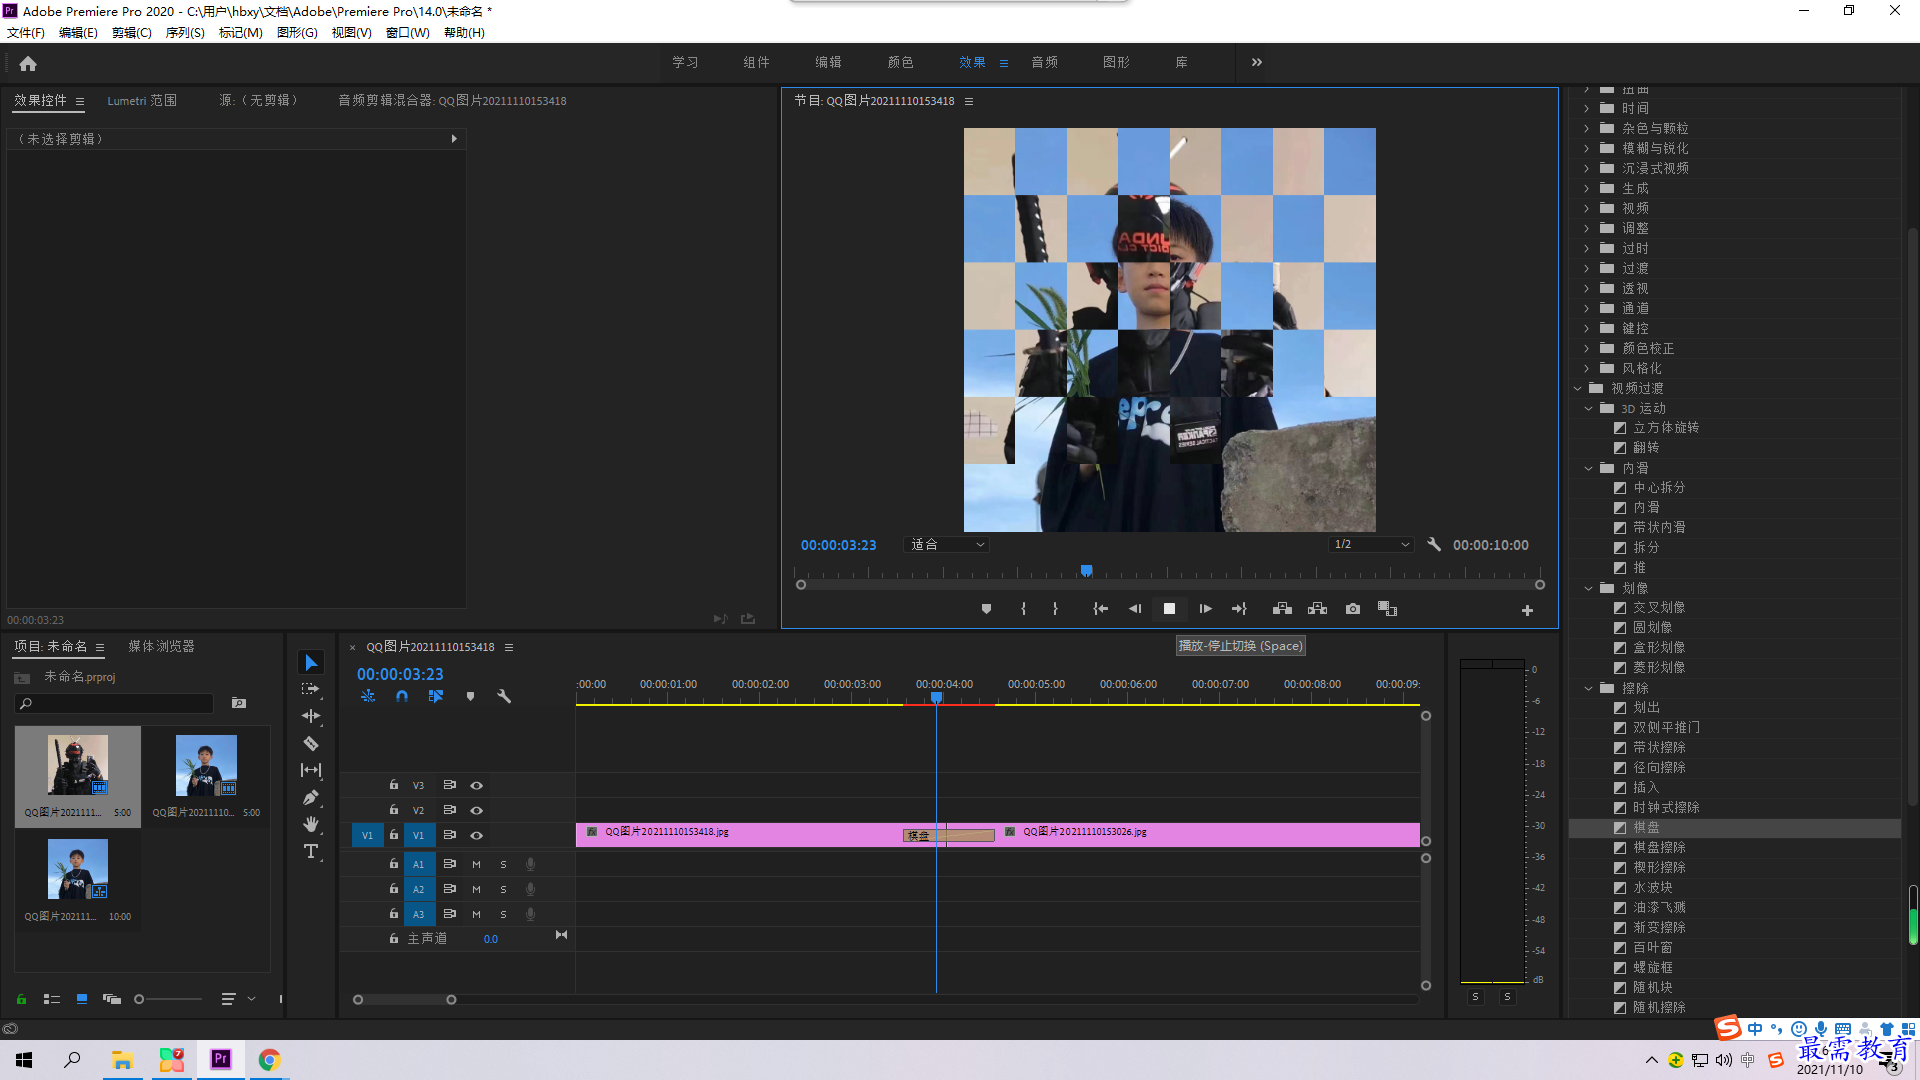Select the 立方体旋转 transition
The width and height of the screenshot is (1920, 1080).
pos(1666,428)
